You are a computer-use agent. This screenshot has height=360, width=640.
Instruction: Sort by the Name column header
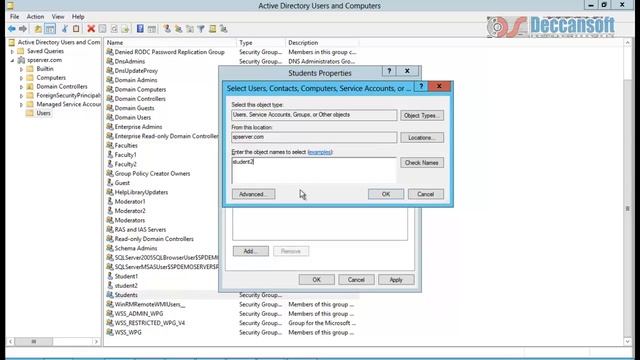pyautogui.click(x=171, y=42)
